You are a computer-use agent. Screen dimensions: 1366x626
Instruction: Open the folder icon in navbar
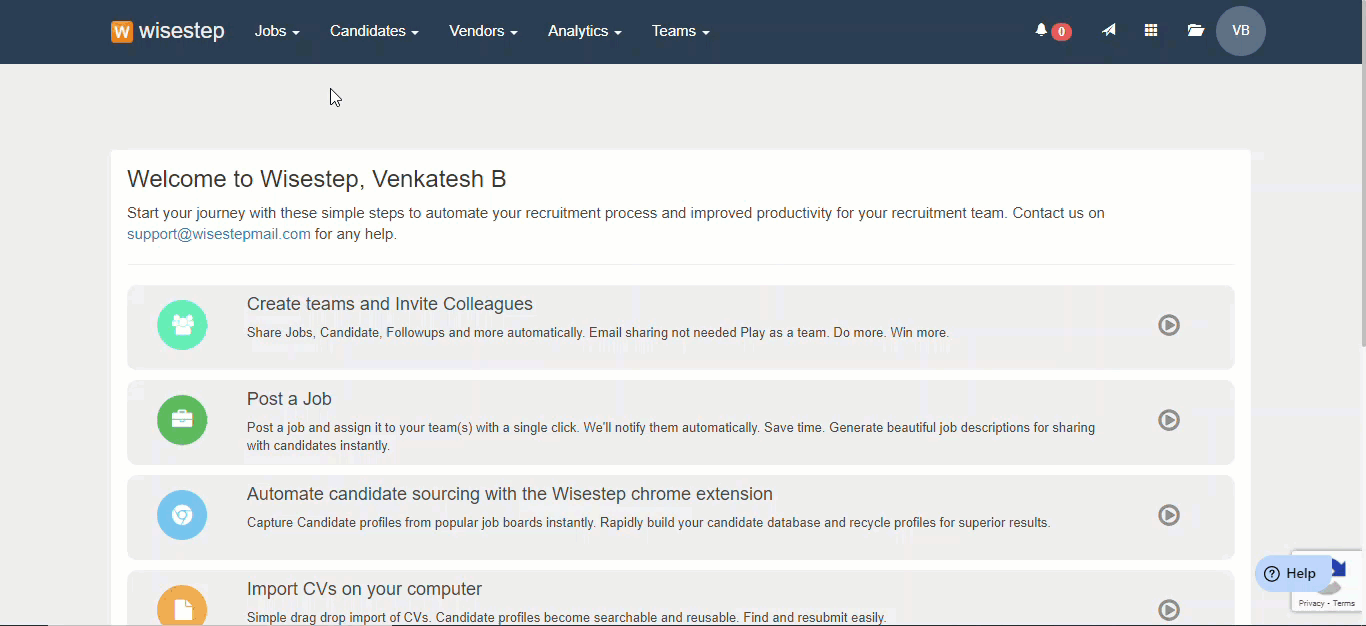pos(1195,31)
